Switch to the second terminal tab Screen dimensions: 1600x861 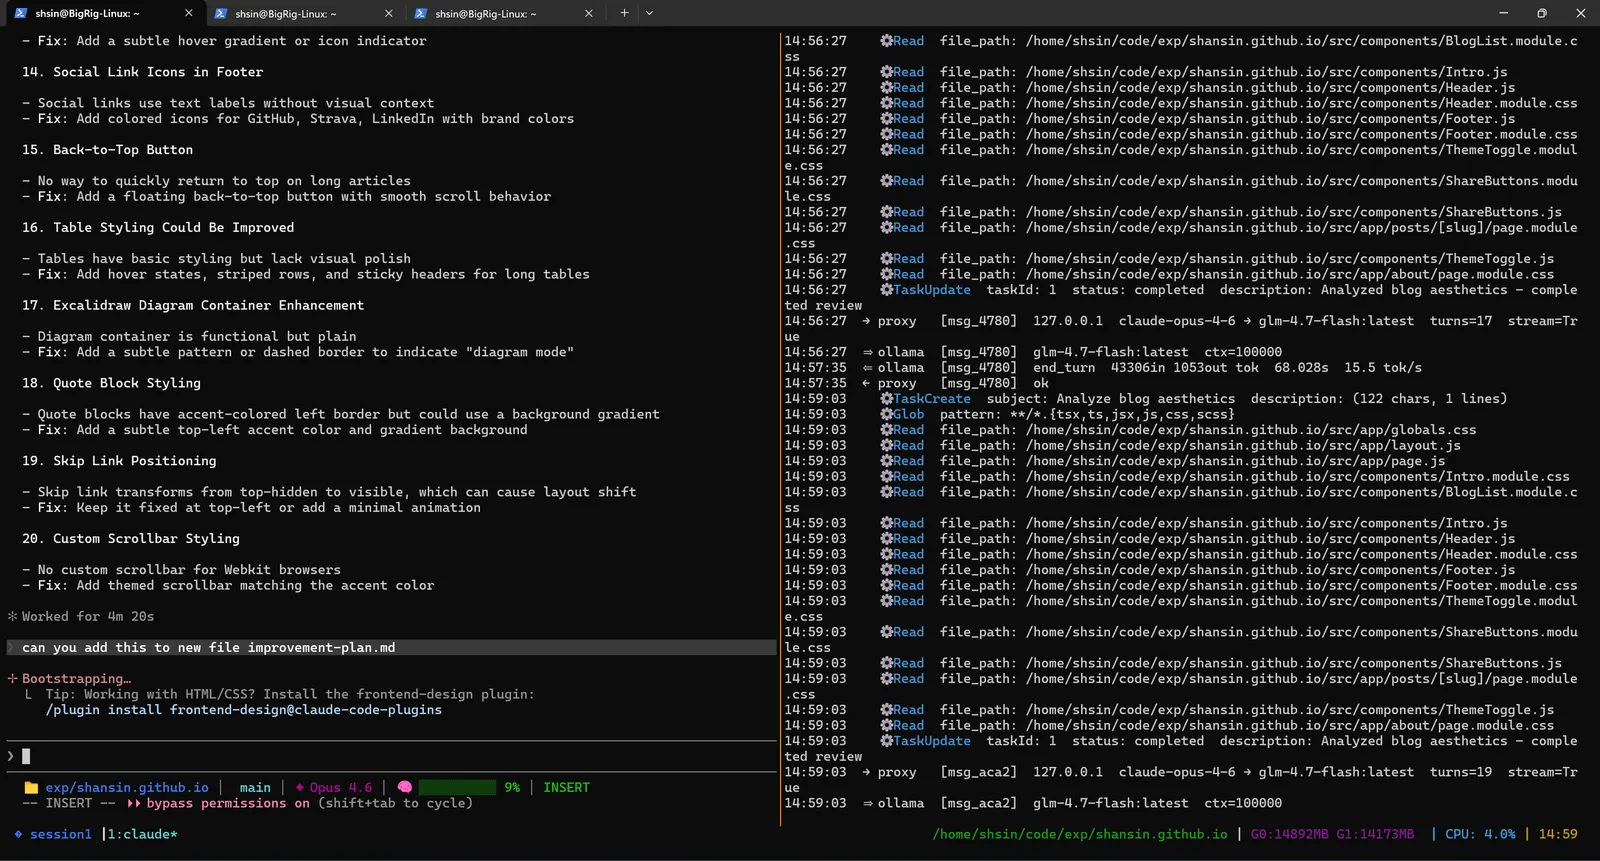[286, 13]
